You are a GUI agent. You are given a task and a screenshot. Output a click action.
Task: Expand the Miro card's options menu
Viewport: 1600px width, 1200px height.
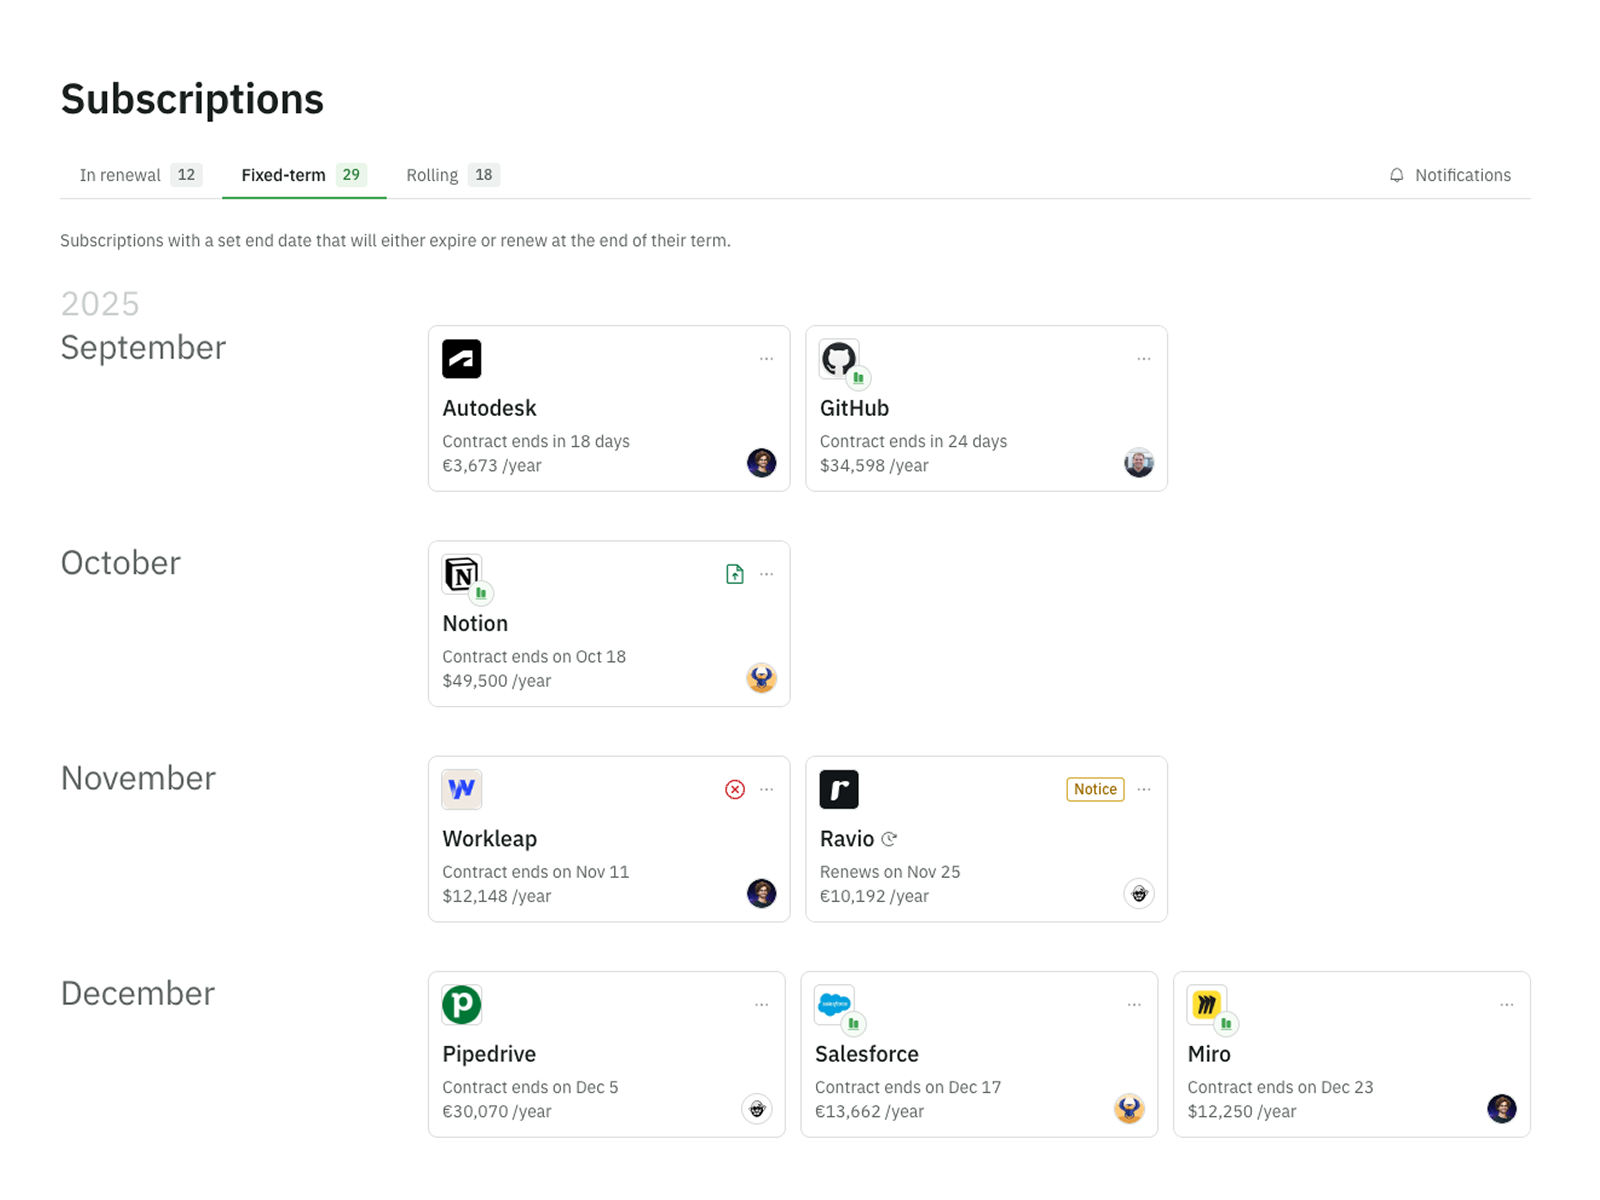[x=1506, y=1005]
